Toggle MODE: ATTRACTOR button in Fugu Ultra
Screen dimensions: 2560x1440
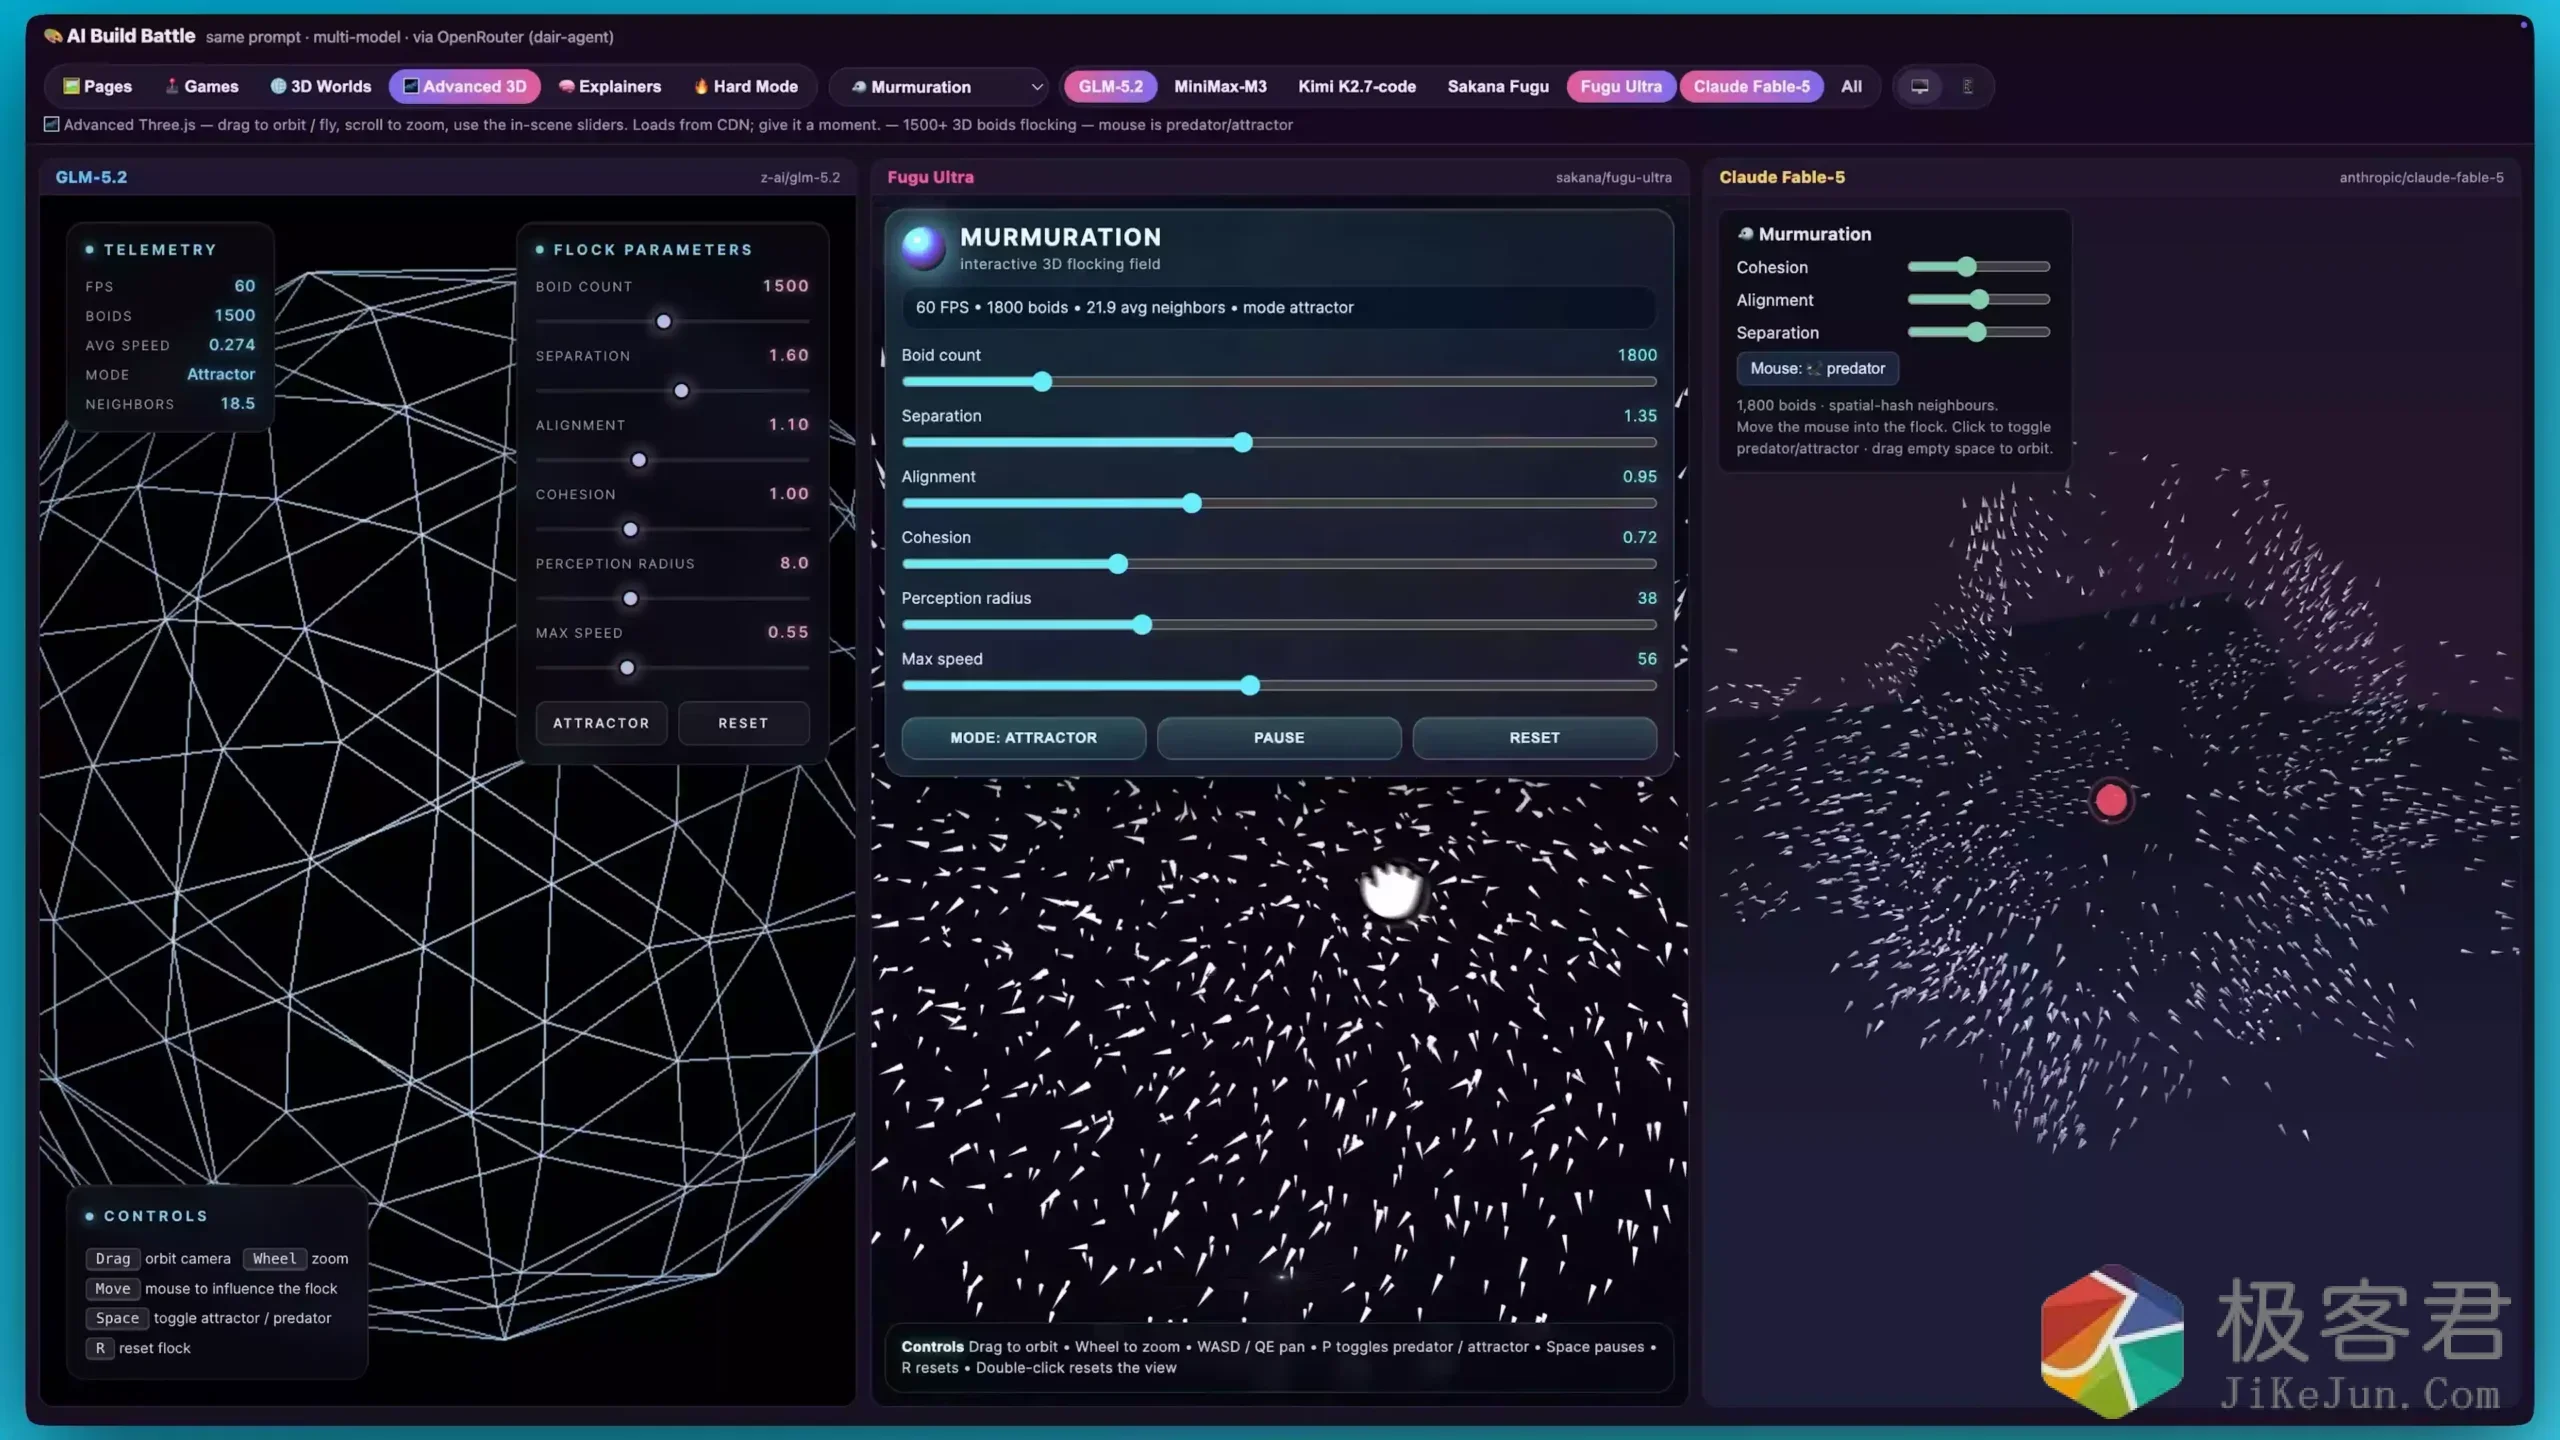point(1023,737)
